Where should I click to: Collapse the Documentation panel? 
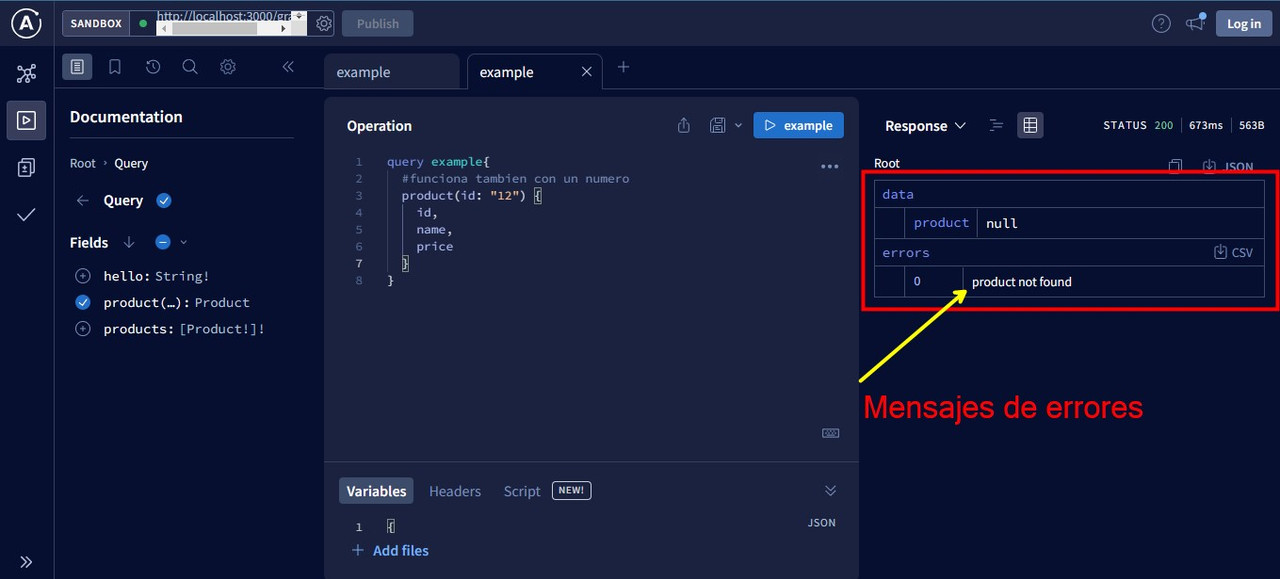pyautogui.click(x=288, y=67)
